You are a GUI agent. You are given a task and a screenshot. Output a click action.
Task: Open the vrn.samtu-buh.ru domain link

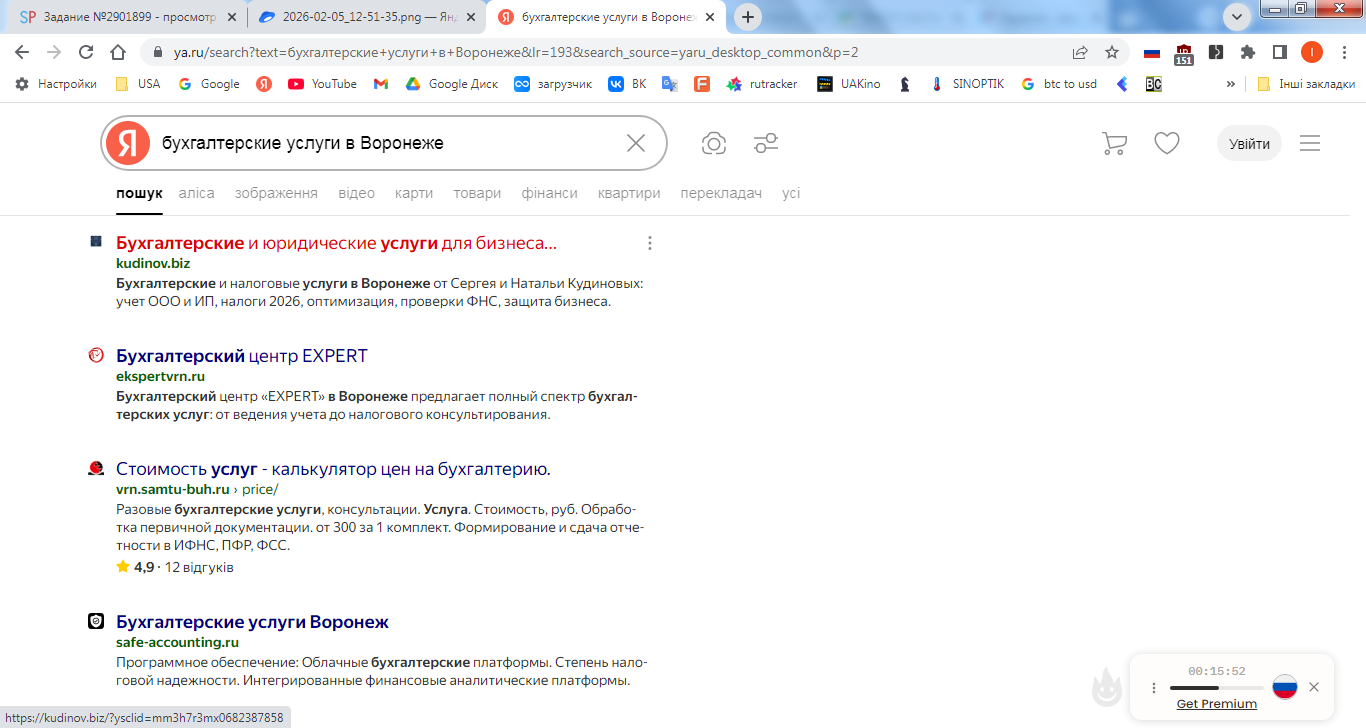pyautogui.click(x=173, y=489)
